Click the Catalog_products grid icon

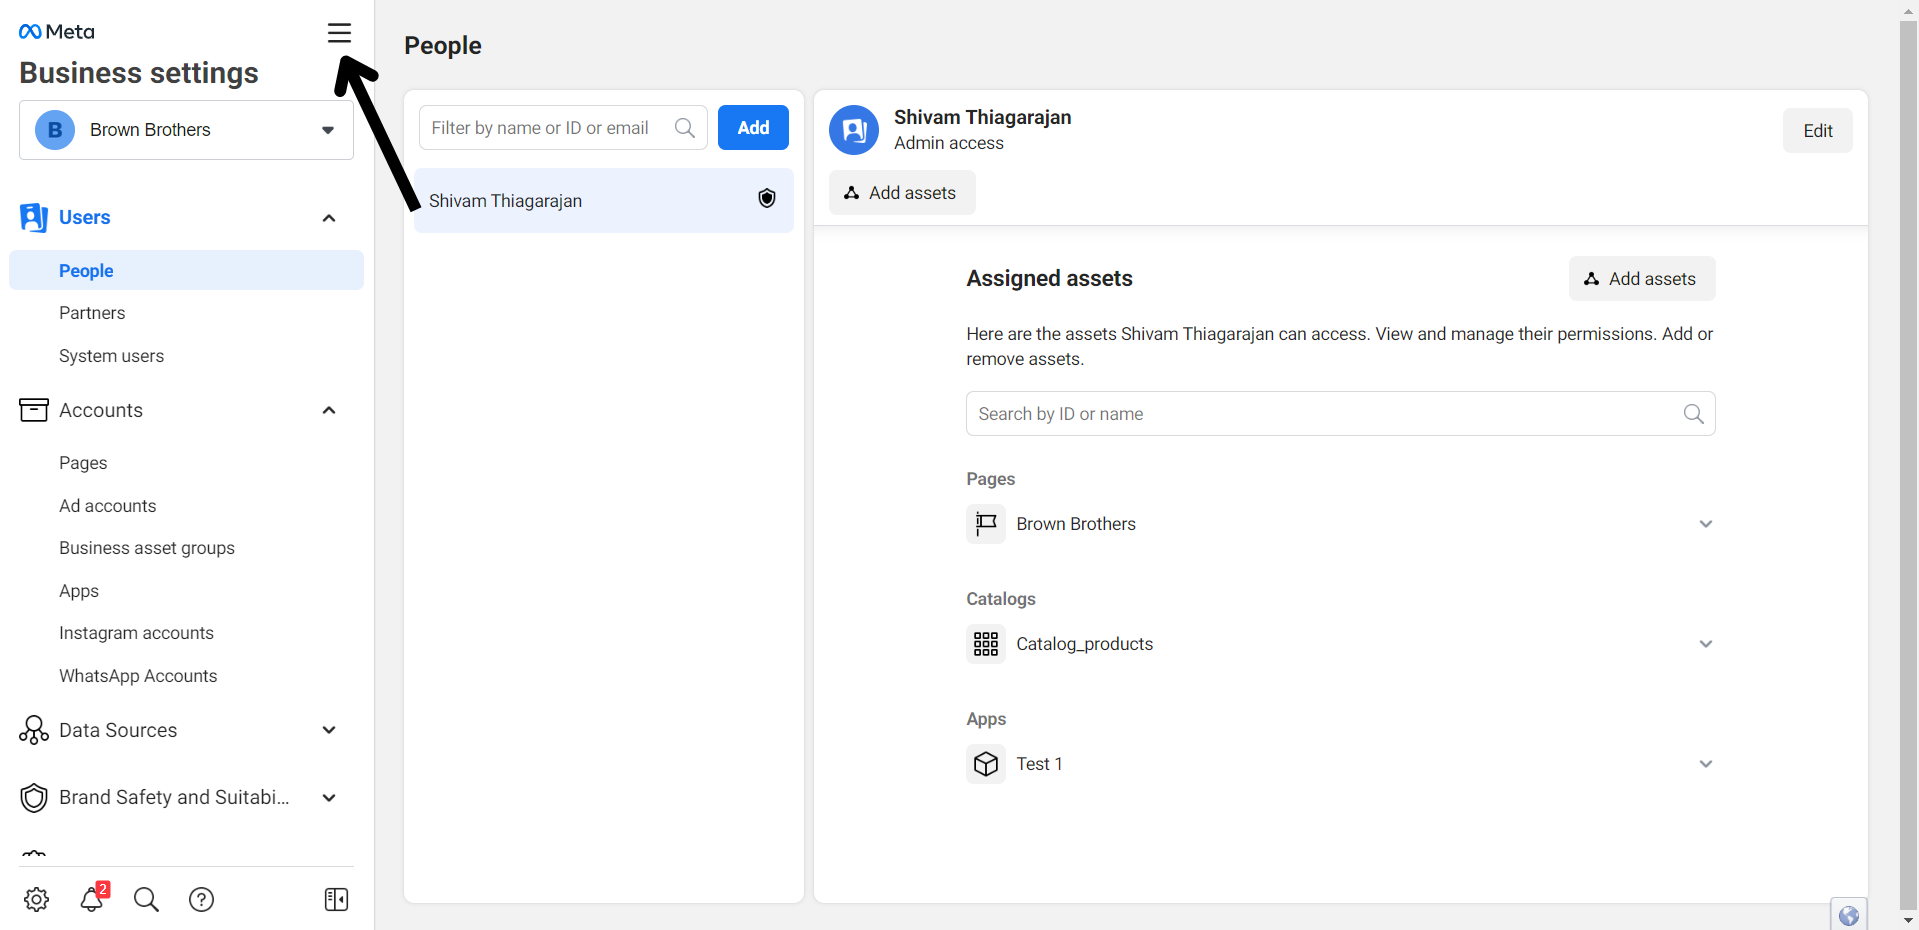pyautogui.click(x=986, y=644)
